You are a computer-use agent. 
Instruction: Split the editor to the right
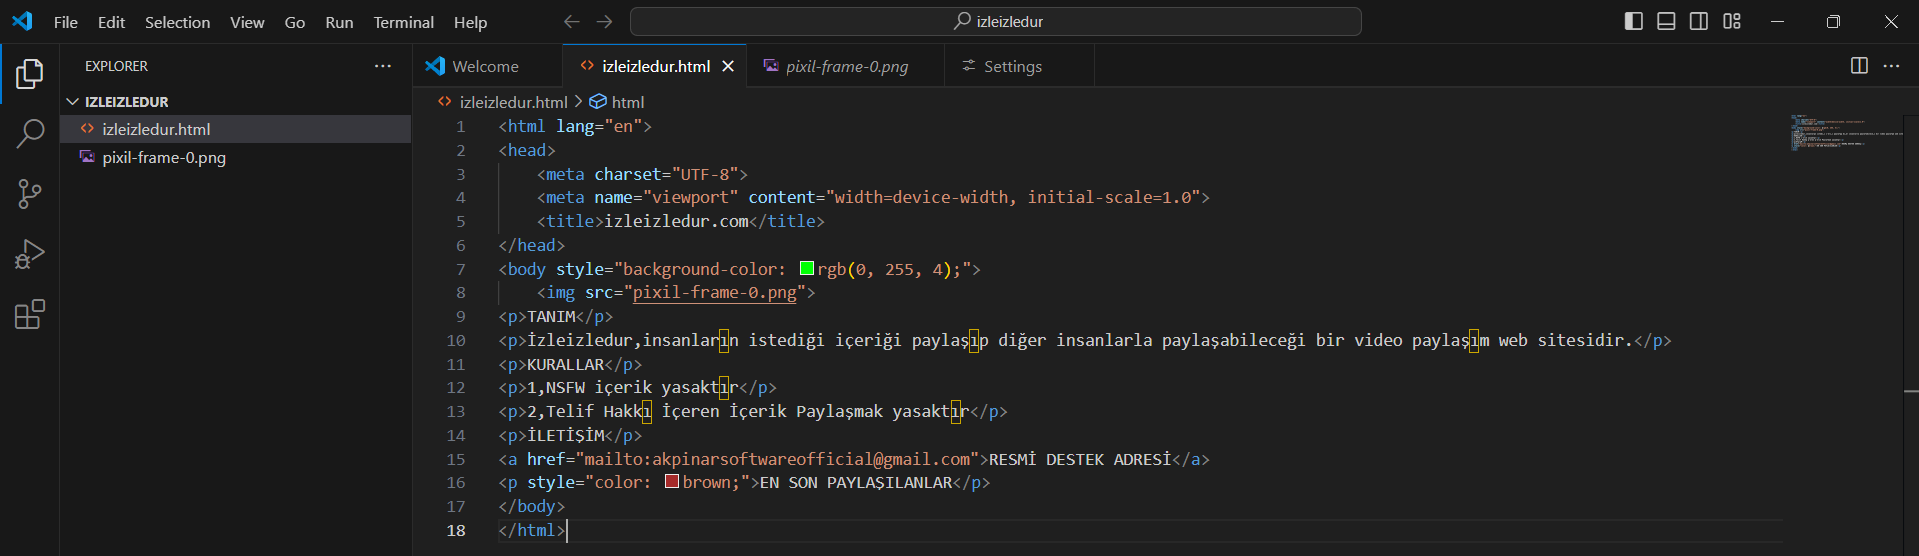[x=1859, y=66]
